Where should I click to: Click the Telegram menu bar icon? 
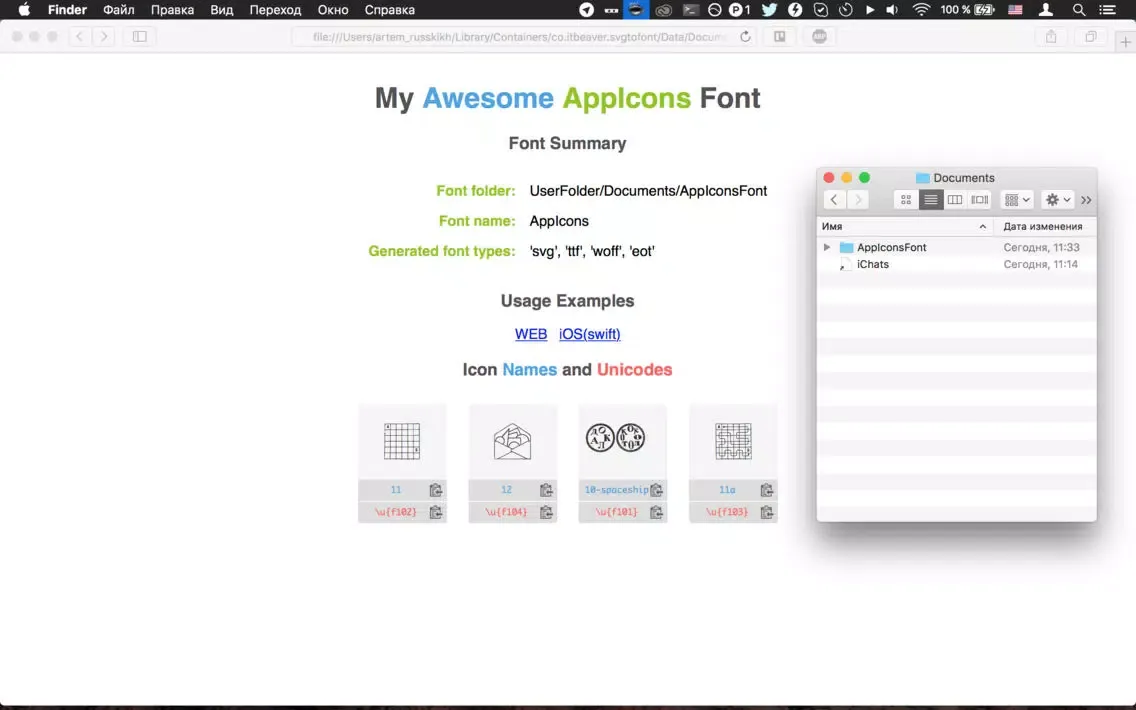pos(587,9)
